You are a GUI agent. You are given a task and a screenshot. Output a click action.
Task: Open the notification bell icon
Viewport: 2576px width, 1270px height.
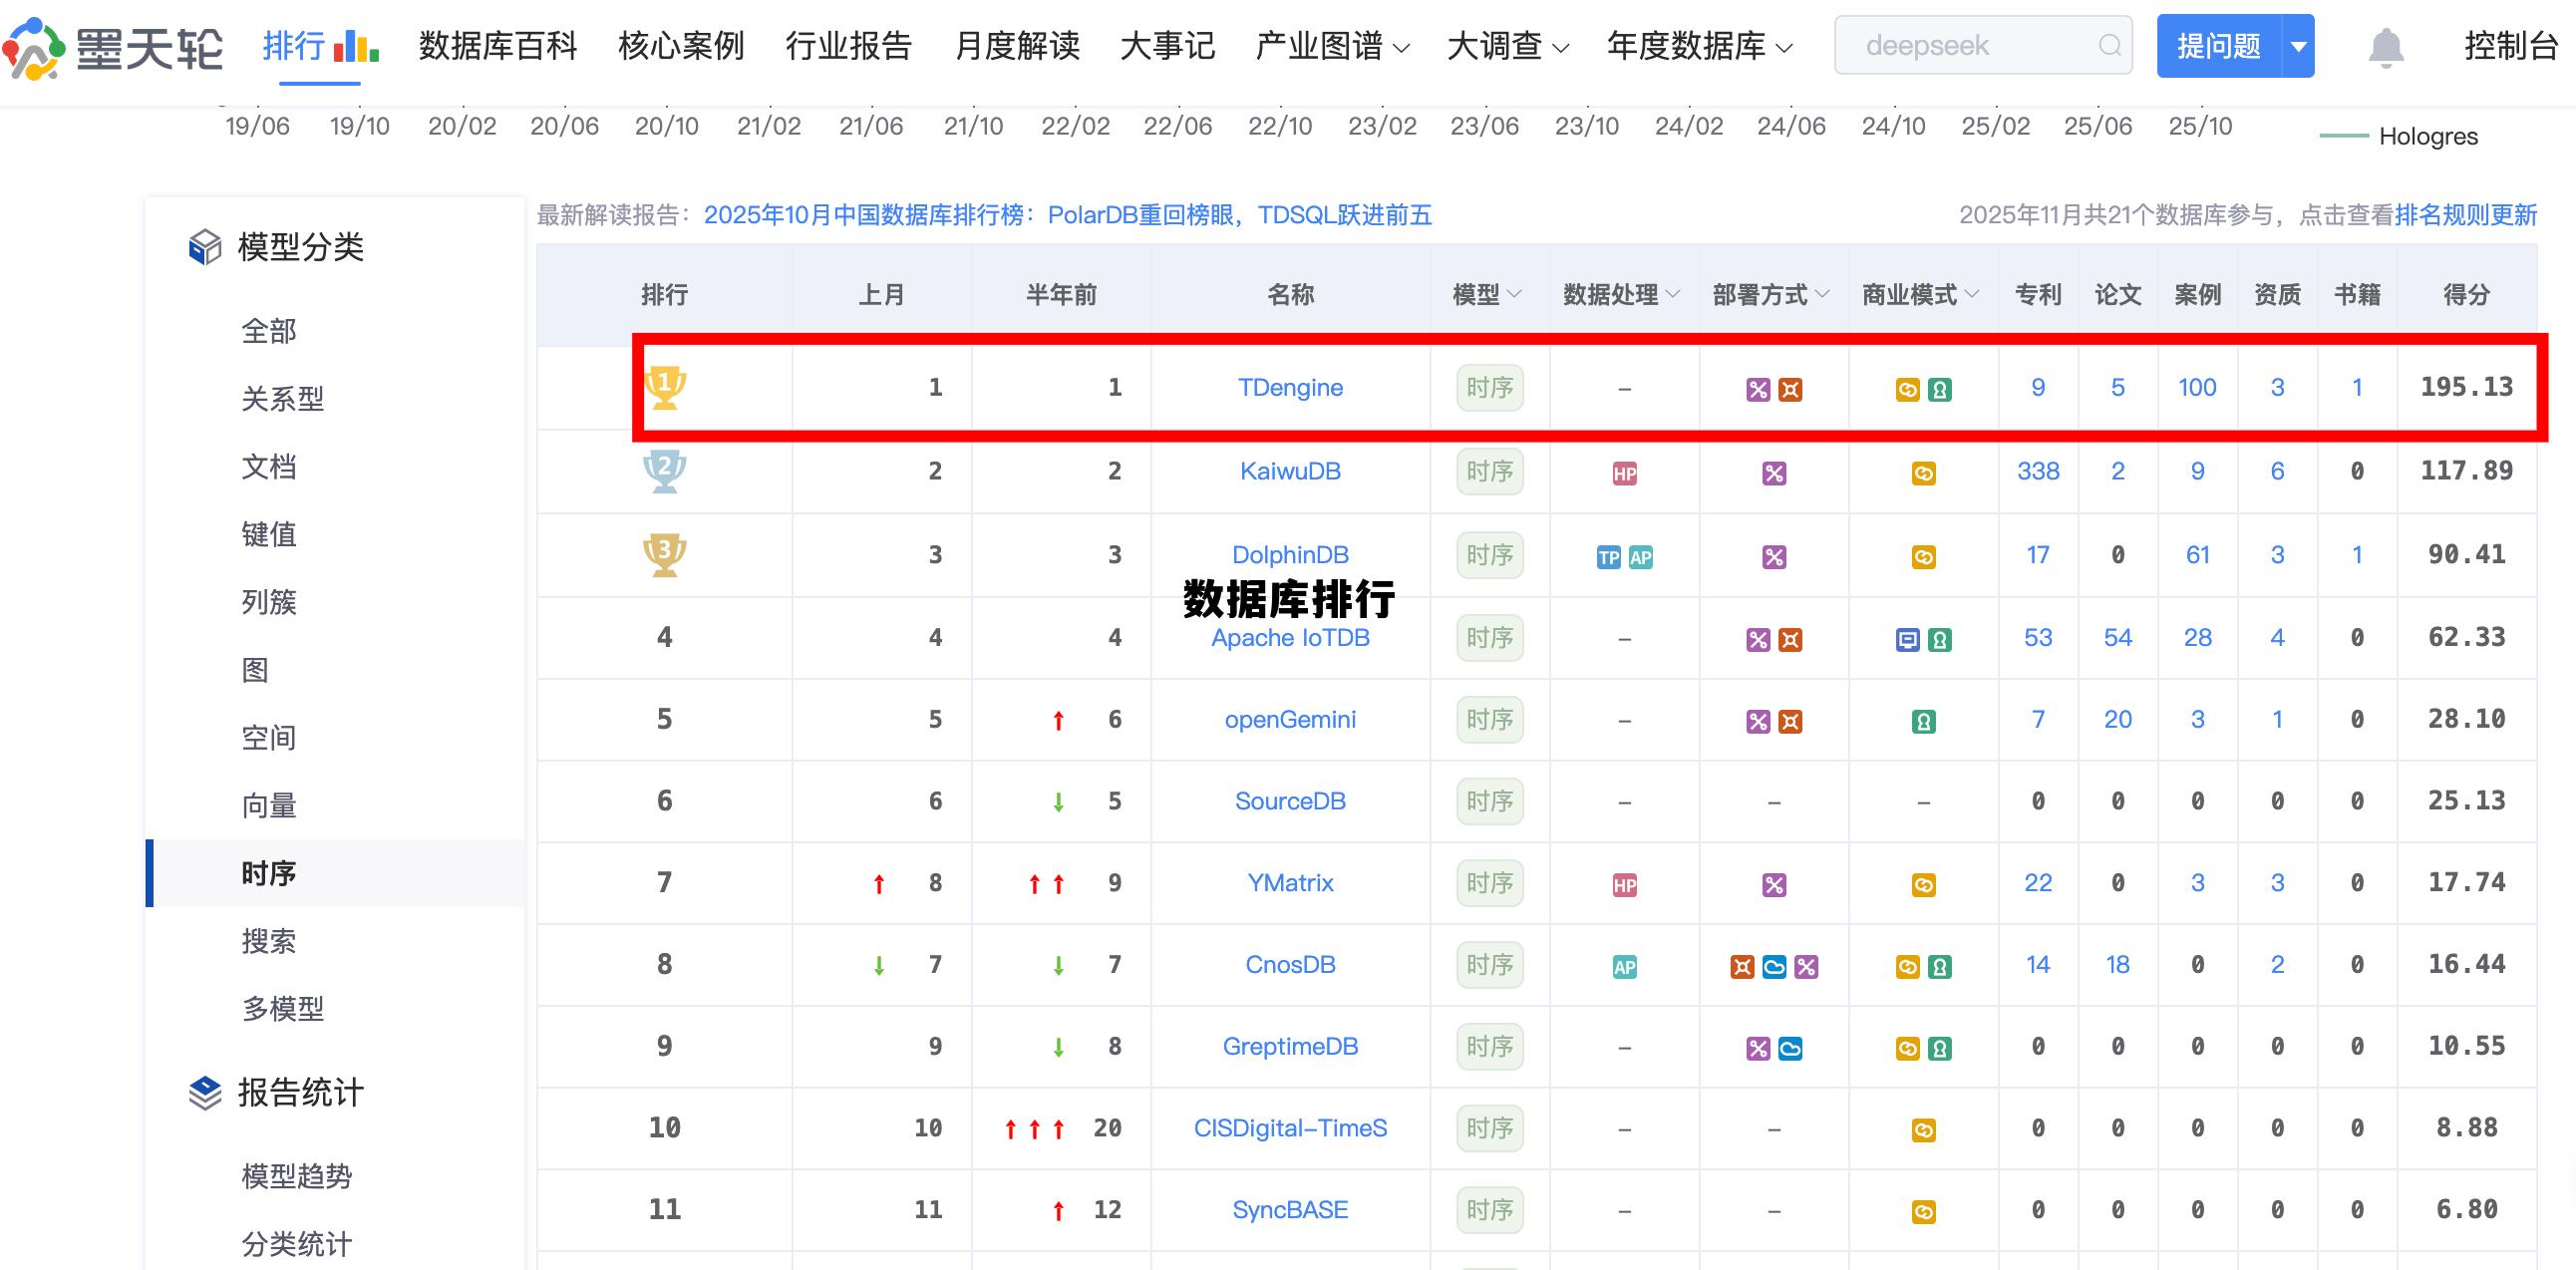(2388, 46)
